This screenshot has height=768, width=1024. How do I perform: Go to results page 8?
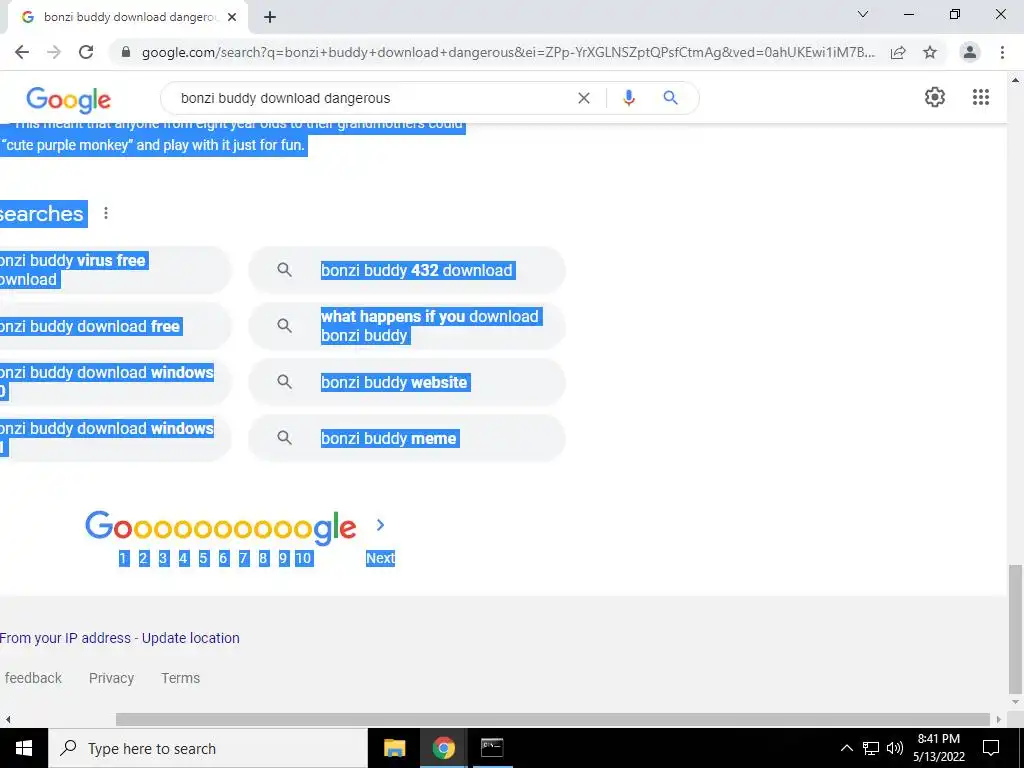click(263, 558)
